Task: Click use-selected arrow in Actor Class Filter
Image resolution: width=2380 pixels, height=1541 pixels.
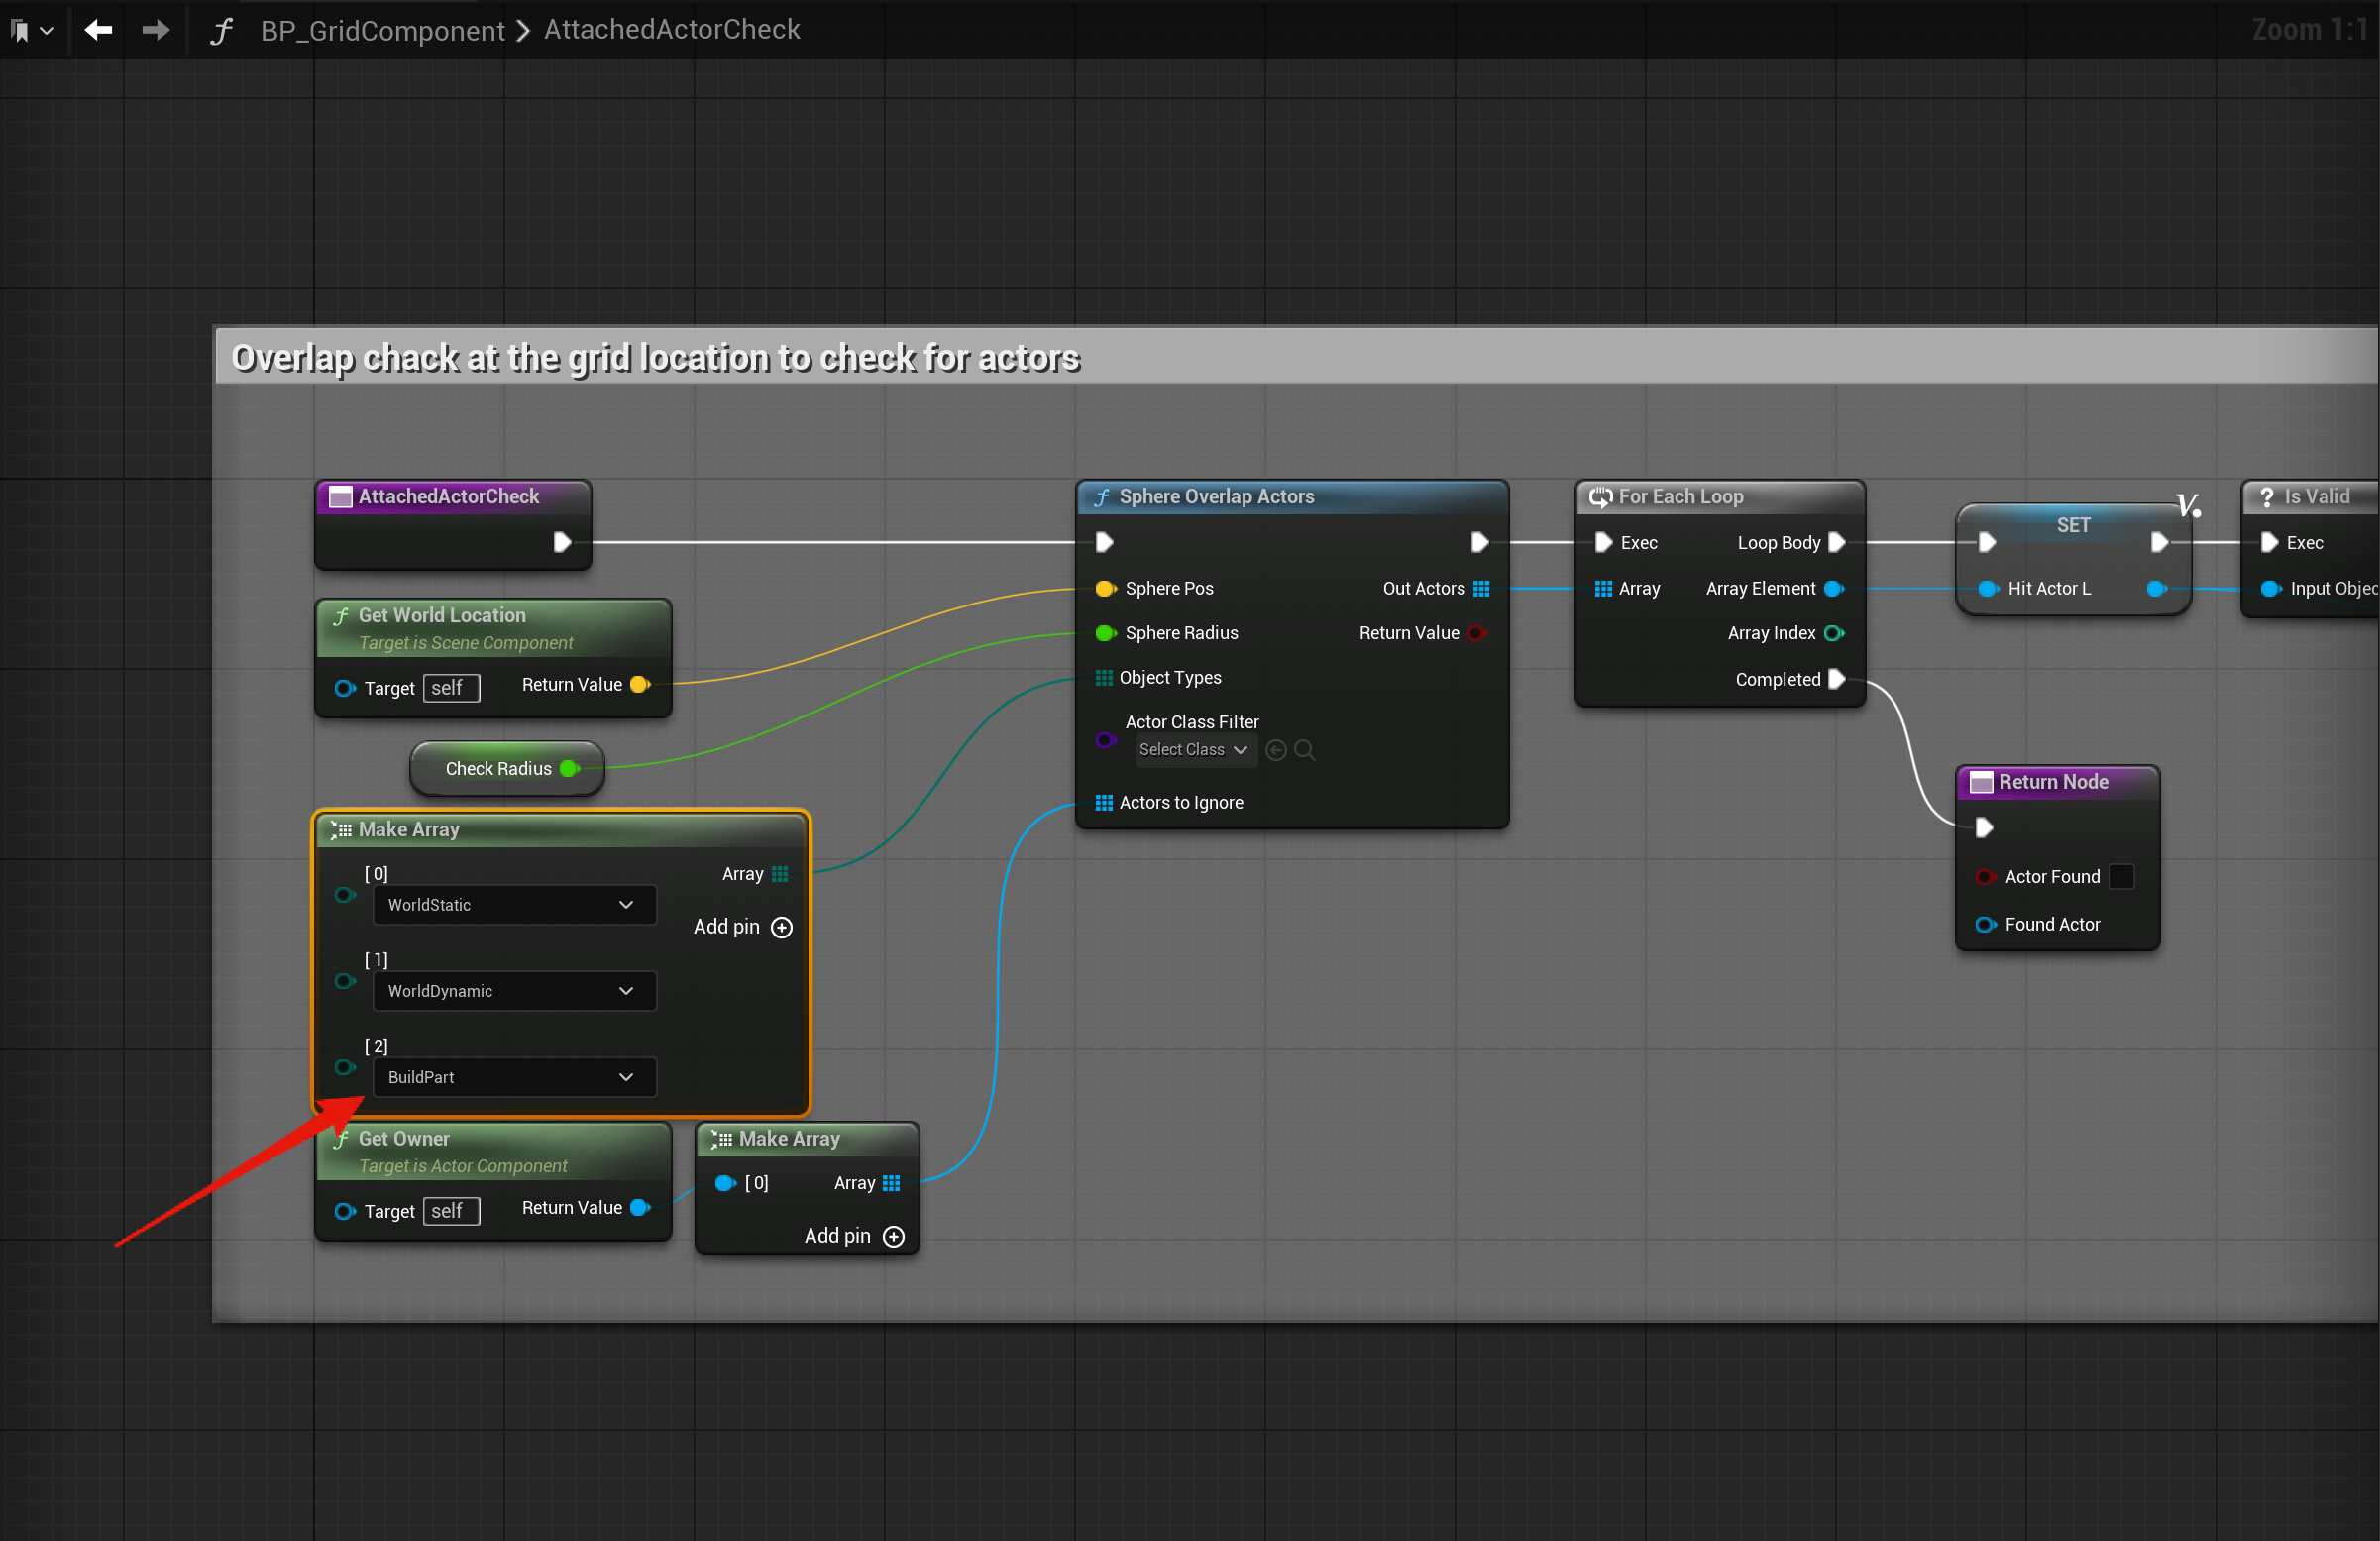Action: pyautogui.click(x=1276, y=750)
